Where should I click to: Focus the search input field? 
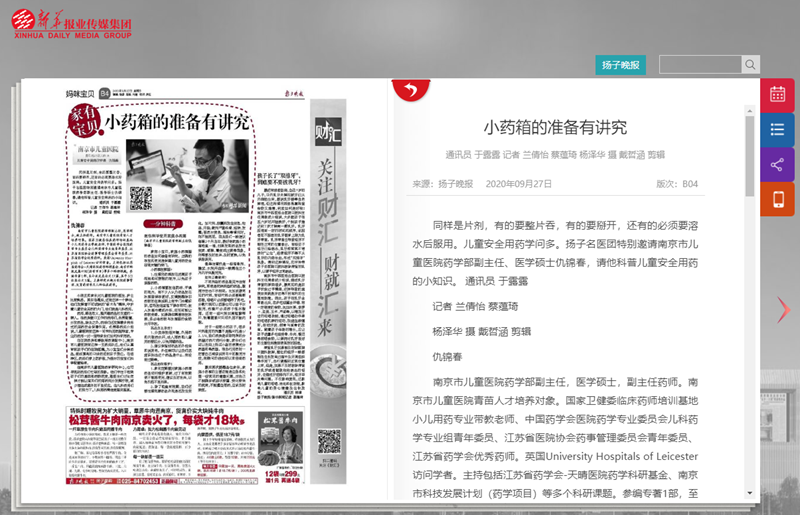(x=700, y=65)
